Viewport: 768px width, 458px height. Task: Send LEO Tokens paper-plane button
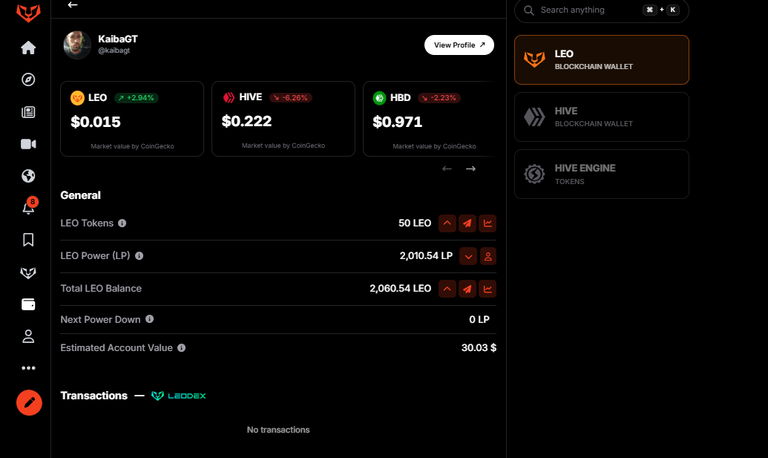467,223
